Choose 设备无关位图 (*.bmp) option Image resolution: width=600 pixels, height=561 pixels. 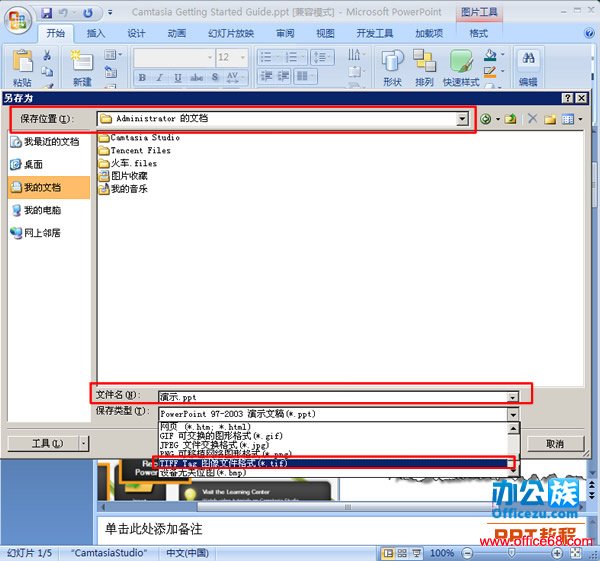point(333,473)
